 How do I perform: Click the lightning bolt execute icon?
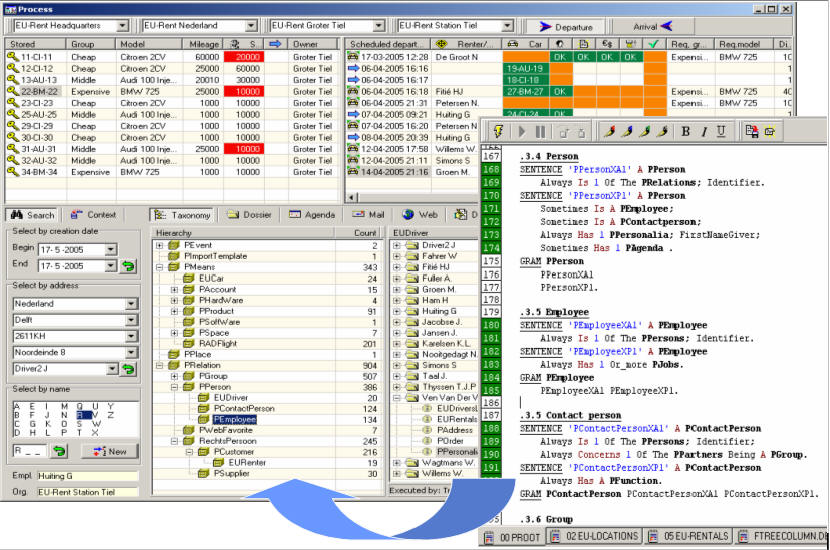(497, 131)
